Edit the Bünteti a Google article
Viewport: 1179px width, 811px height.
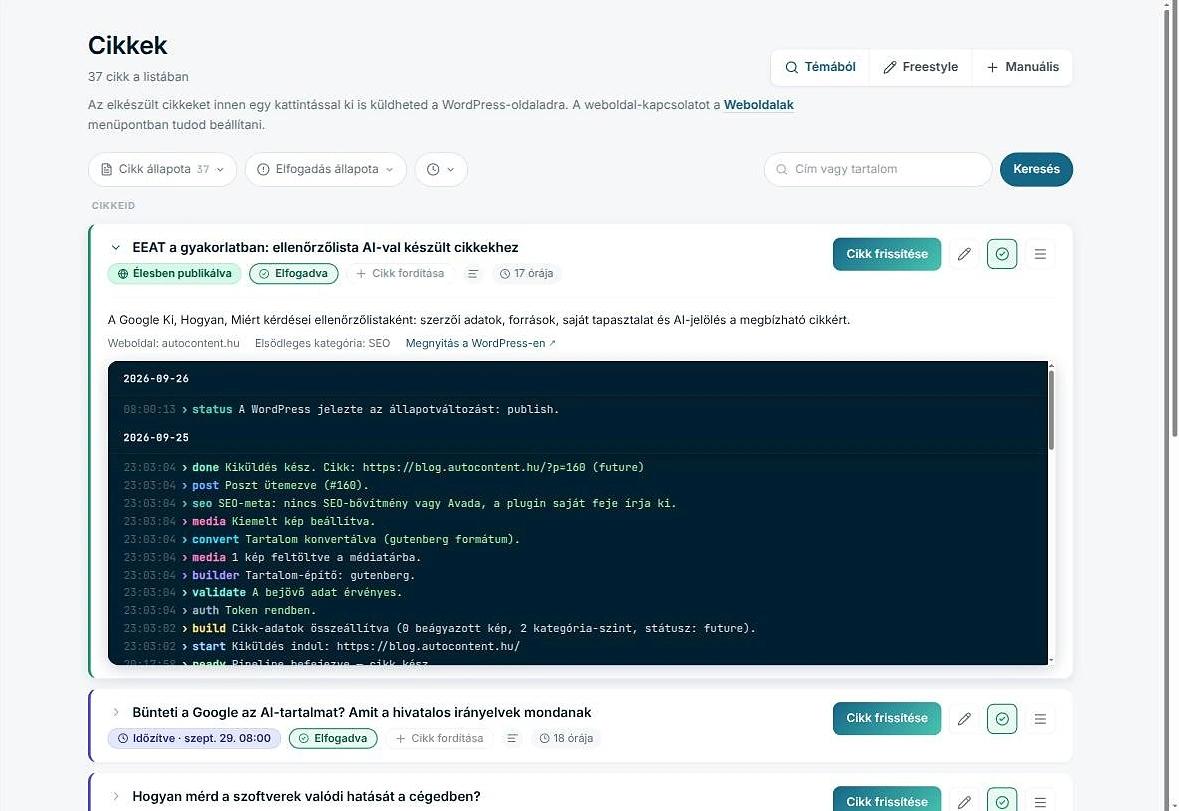(x=964, y=719)
